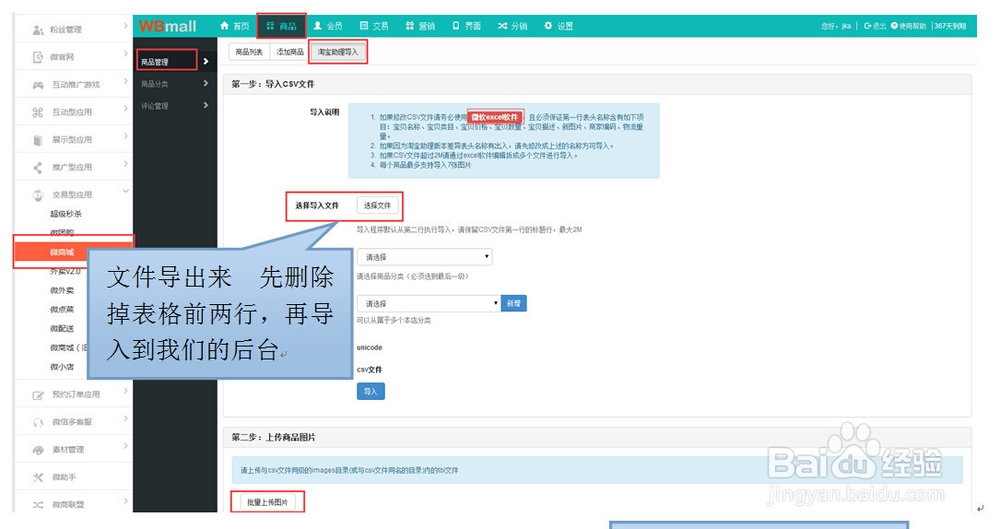Click the gear icon beside 设置
The image size is (1000, 529).
548,26
